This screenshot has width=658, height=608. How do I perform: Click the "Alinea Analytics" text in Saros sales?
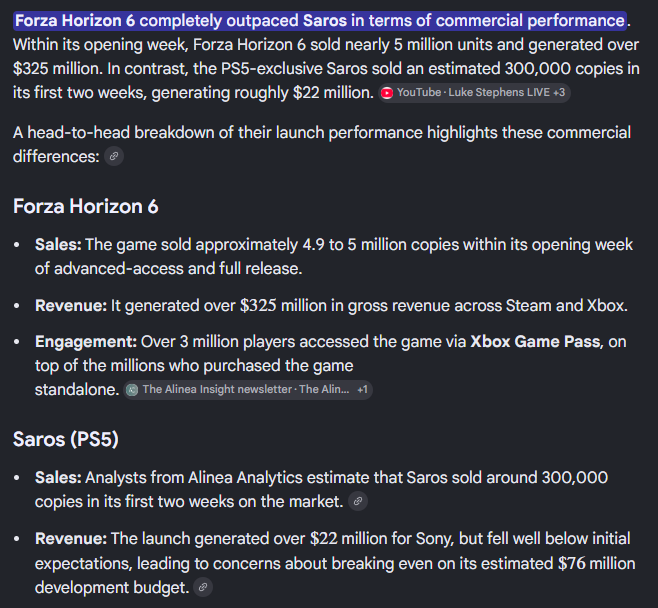[245, 478]
